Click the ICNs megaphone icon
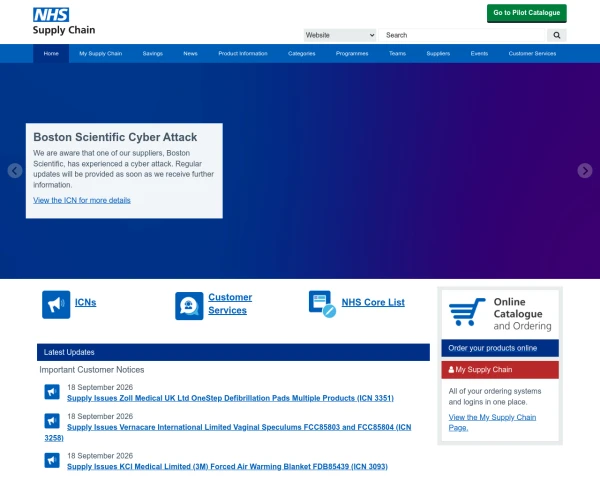Viewport: 600px width, 480px height. pyautogui.click(x=56, y=305)
